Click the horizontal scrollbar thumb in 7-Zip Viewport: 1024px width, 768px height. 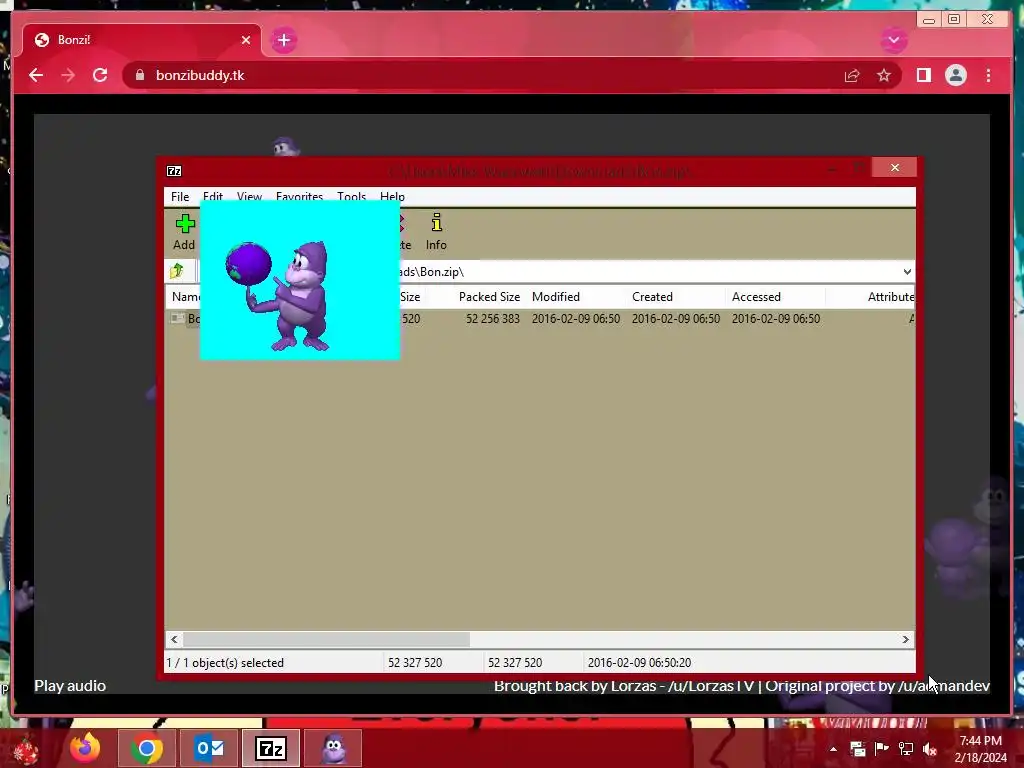[x=327, y=639]
